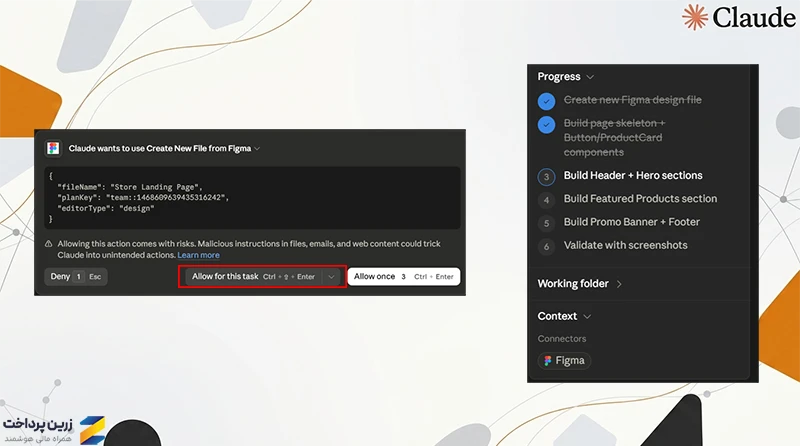Viewport: 800px width, 446px height.
Task: Select step 4 number icon Featured Products
Action: click(x=546, y=200)
